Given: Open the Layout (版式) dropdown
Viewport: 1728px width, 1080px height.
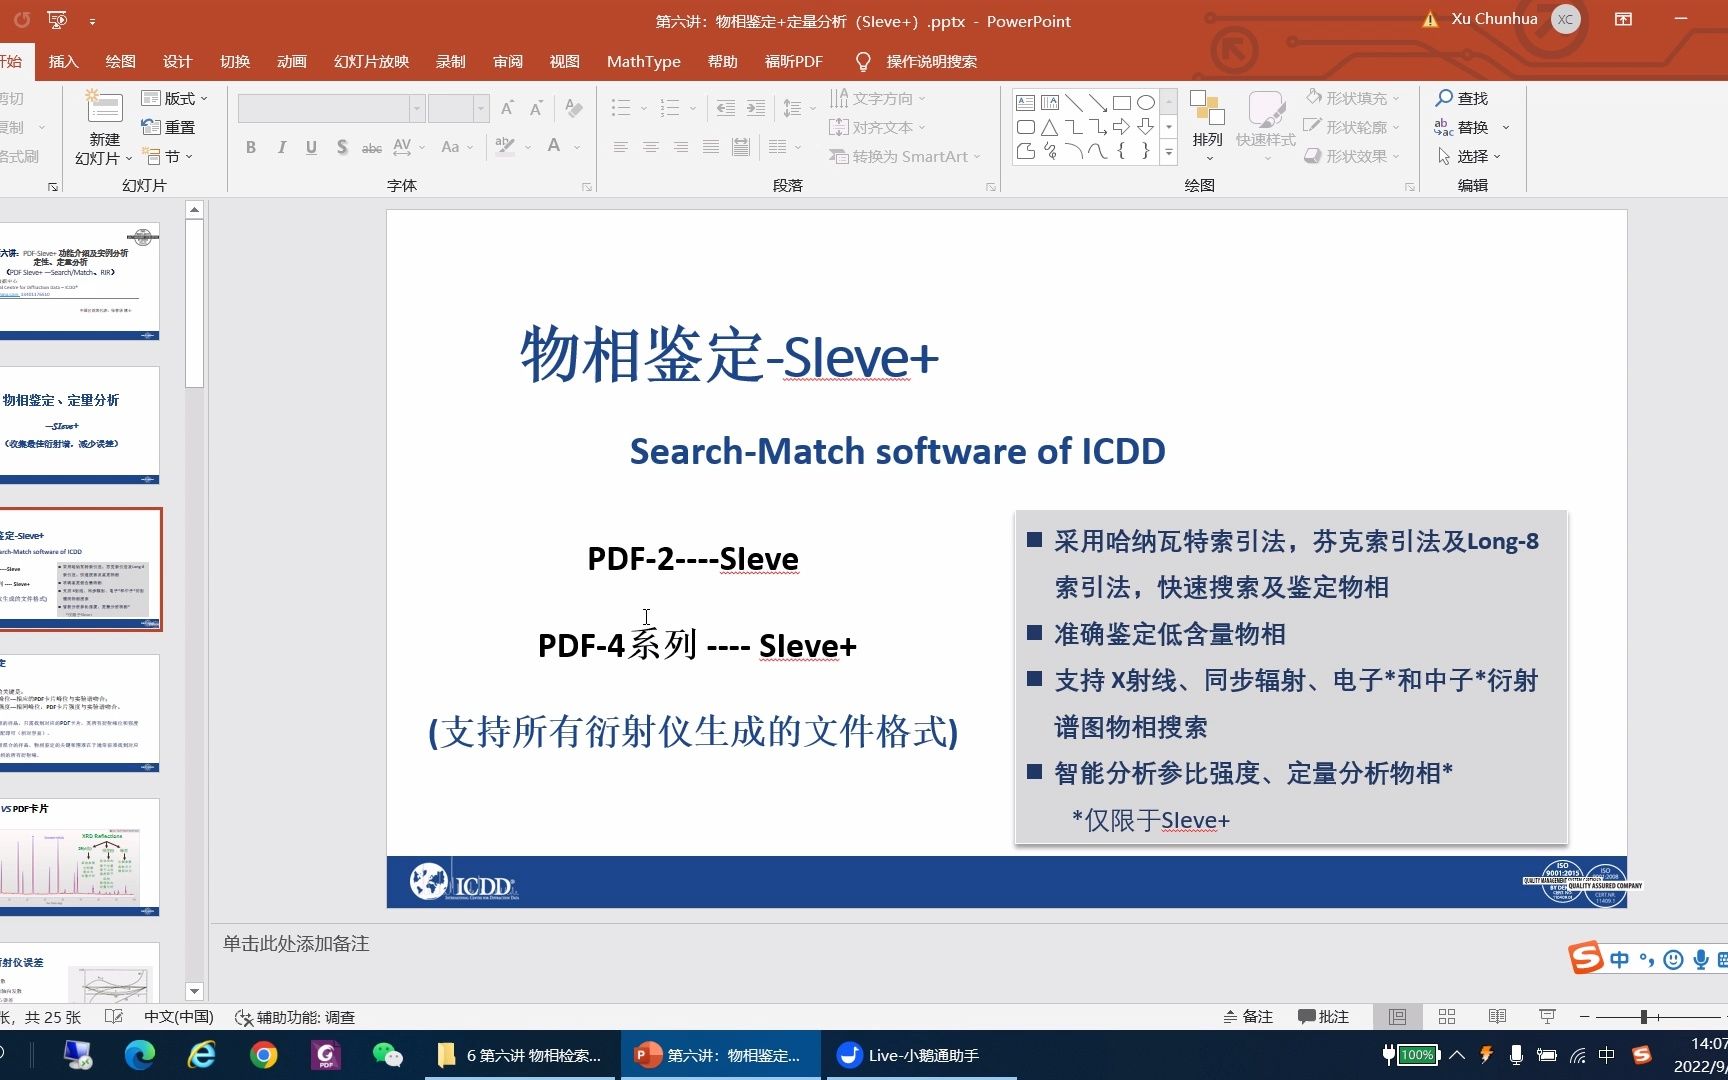Looking at the screenshot, I should (x=174, y=98).
